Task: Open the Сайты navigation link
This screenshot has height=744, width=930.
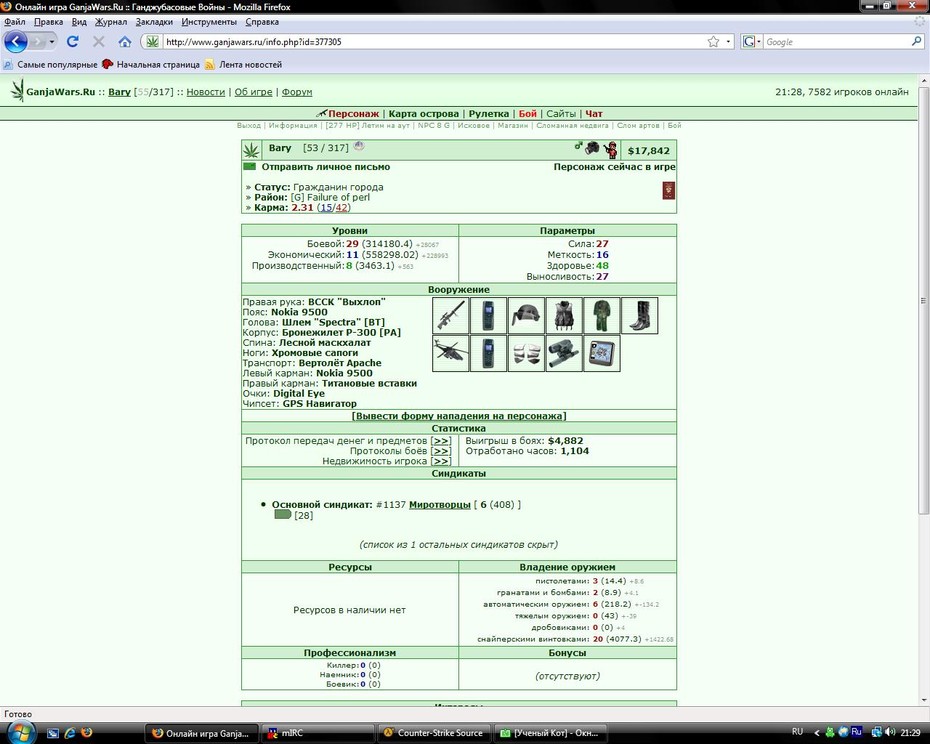Action: [561, 114]
